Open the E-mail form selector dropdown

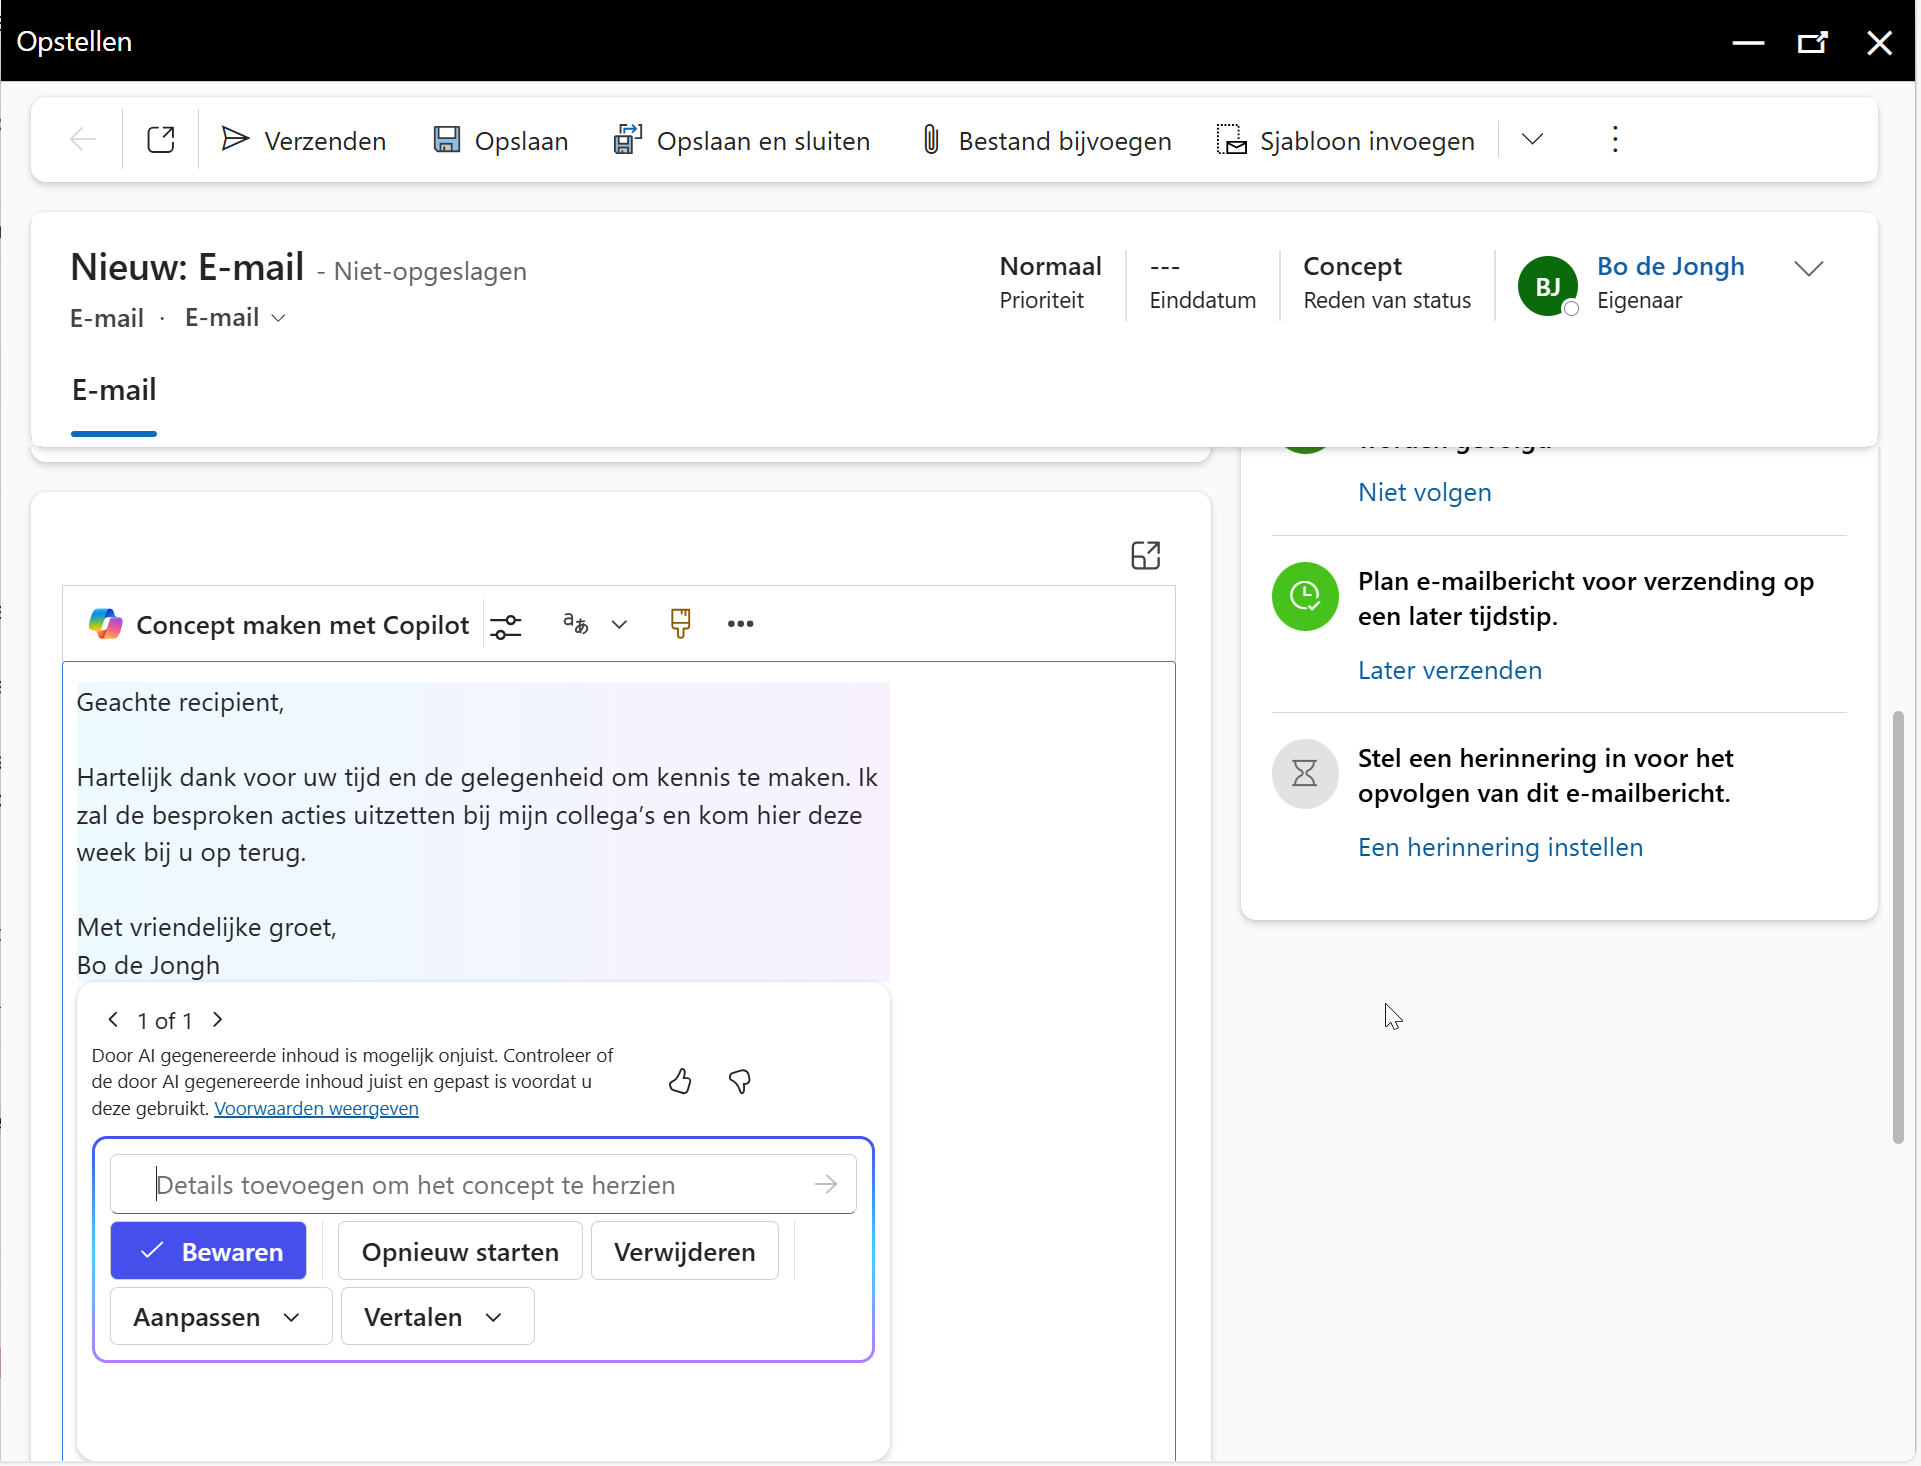[x=235, y=318]
